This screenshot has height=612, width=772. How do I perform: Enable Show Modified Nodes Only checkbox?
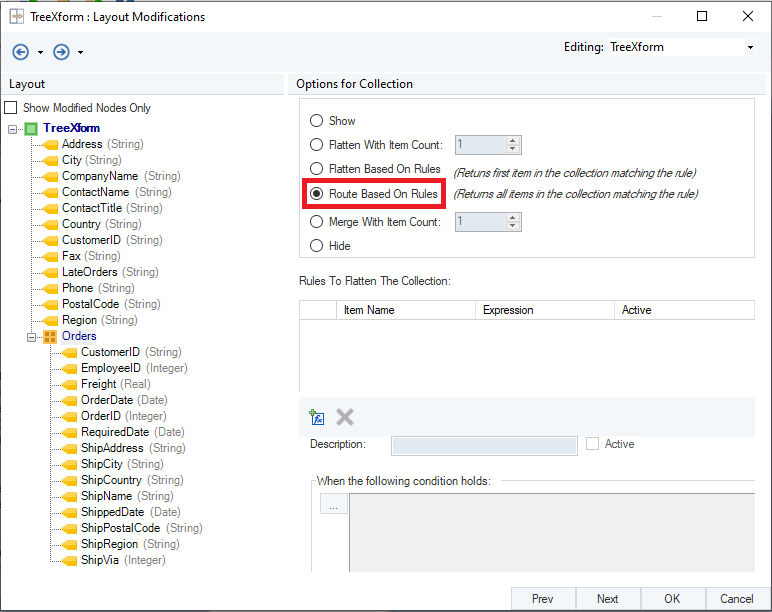point(11,108)
